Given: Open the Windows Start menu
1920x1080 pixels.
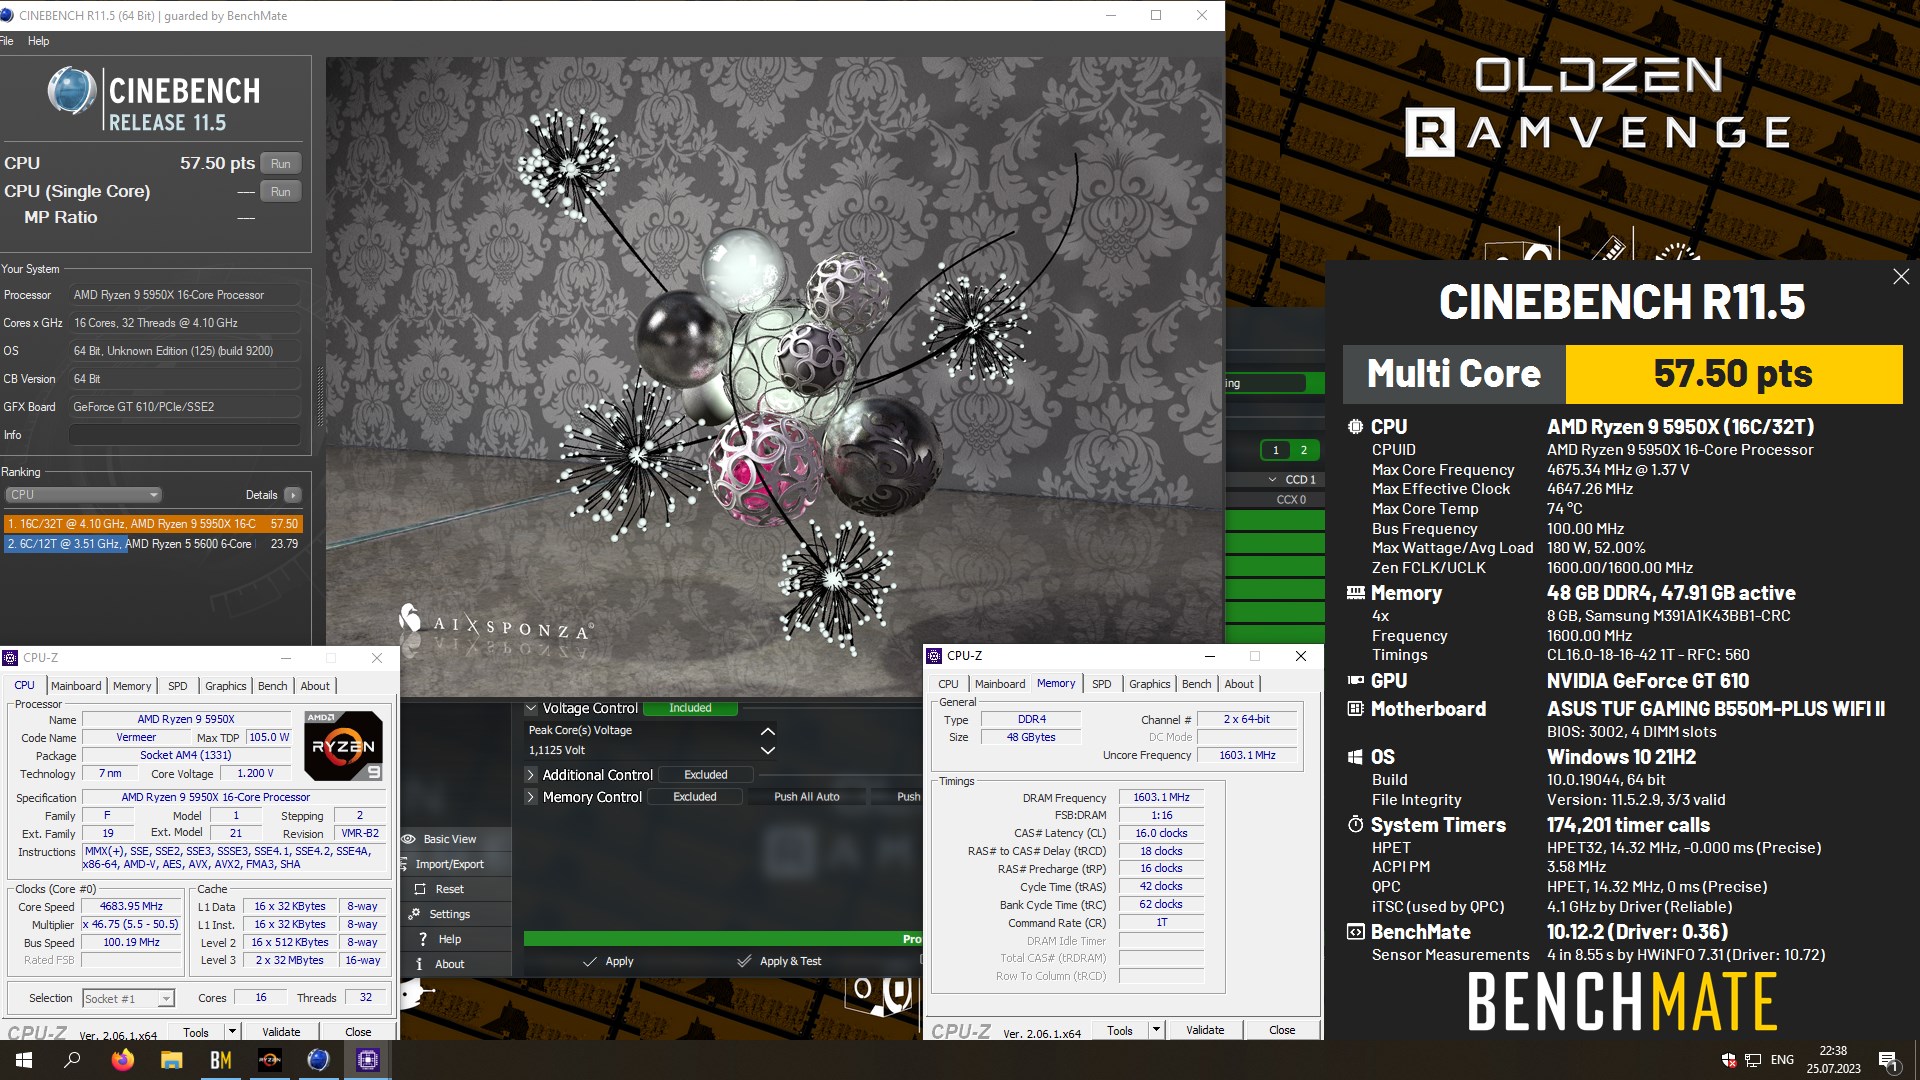Looking at the screenshot, I should 24,1060.
